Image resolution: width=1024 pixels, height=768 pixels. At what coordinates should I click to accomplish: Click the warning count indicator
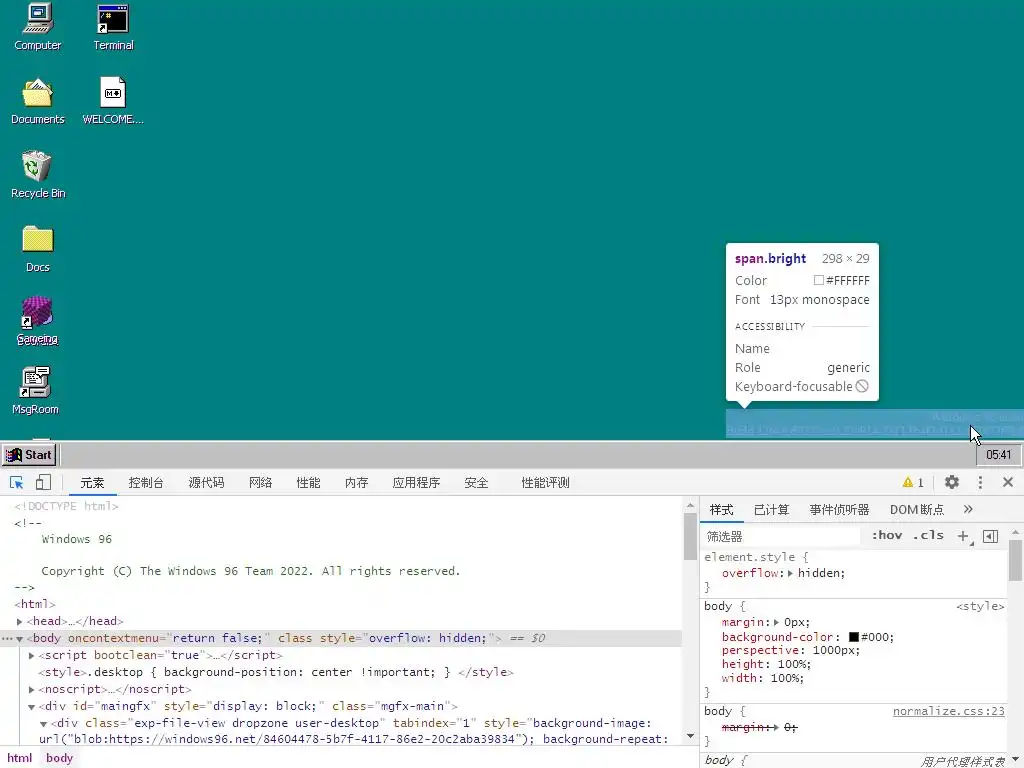coord(913,483)
